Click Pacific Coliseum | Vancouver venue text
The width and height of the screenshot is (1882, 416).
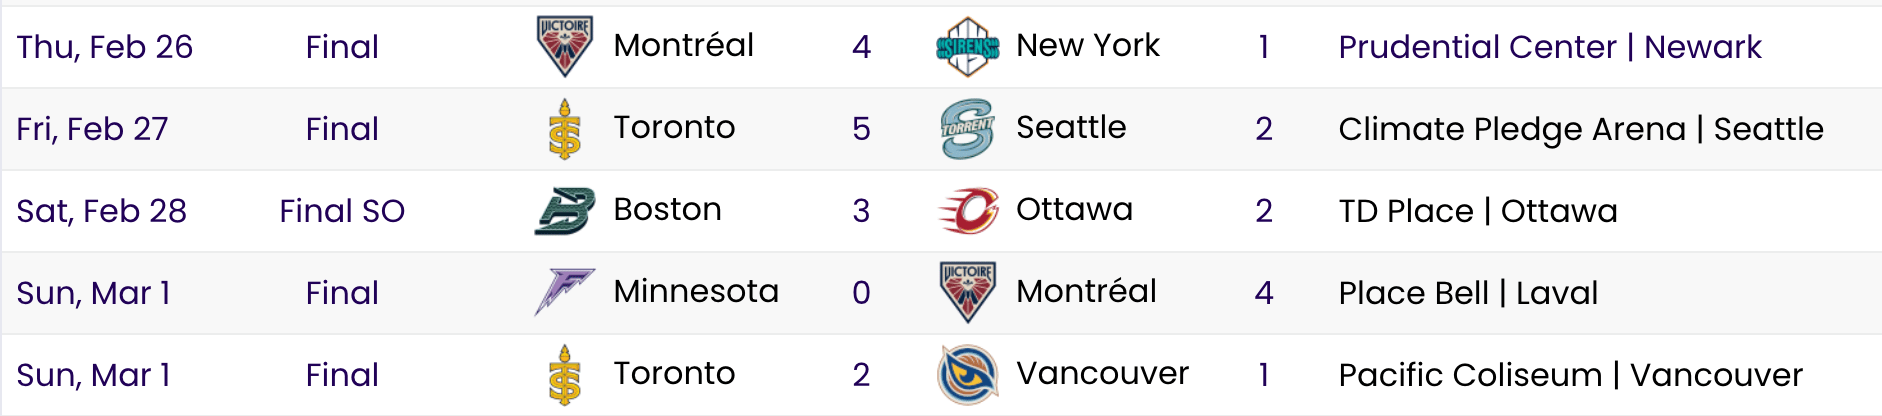tap(1570, 375)
